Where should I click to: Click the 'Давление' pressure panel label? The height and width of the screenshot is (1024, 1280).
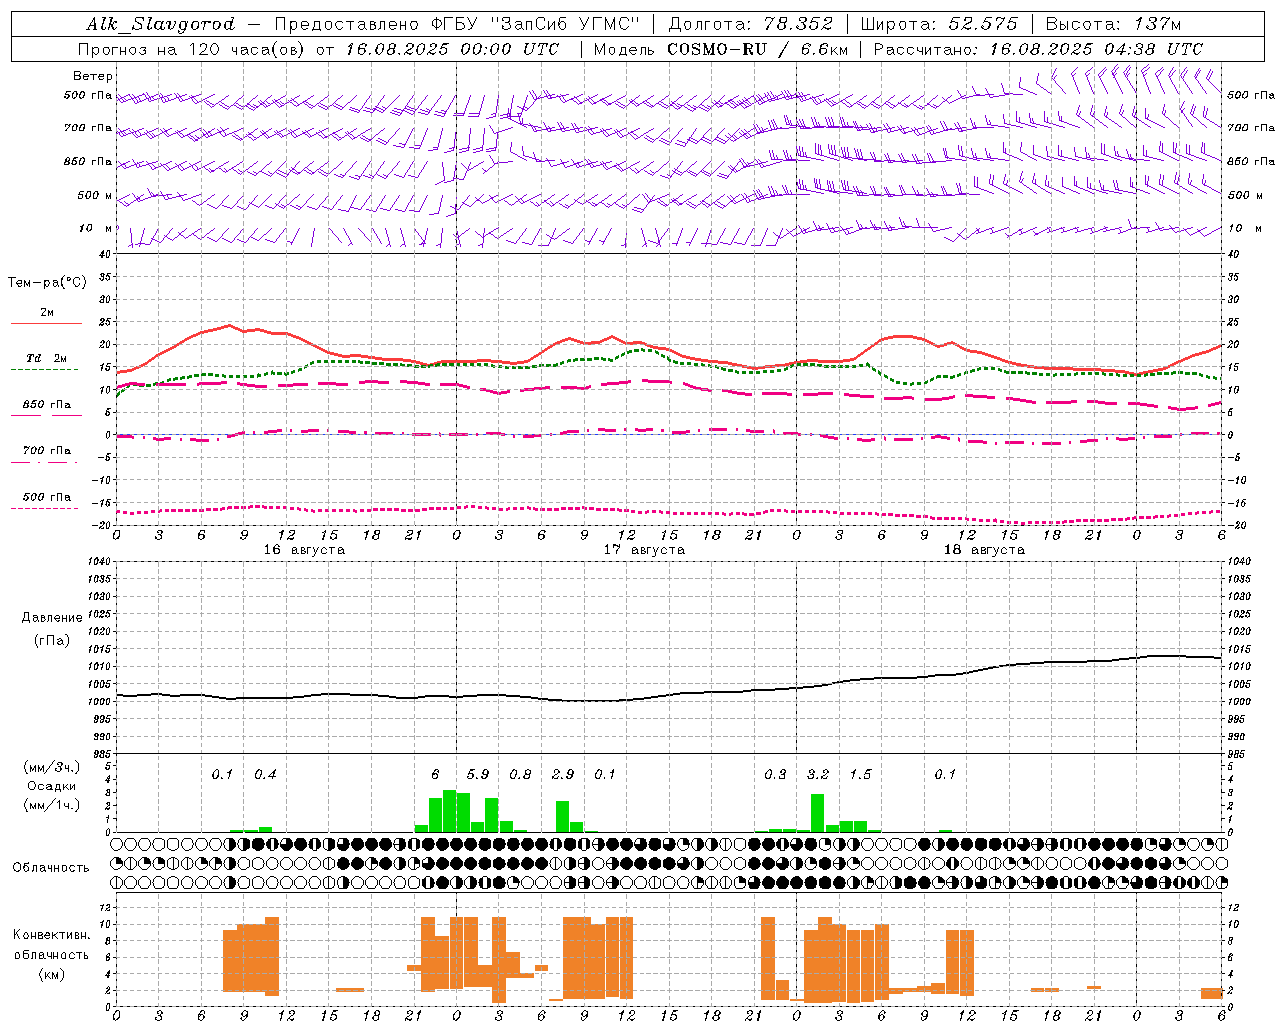click(x=52, y=618)
